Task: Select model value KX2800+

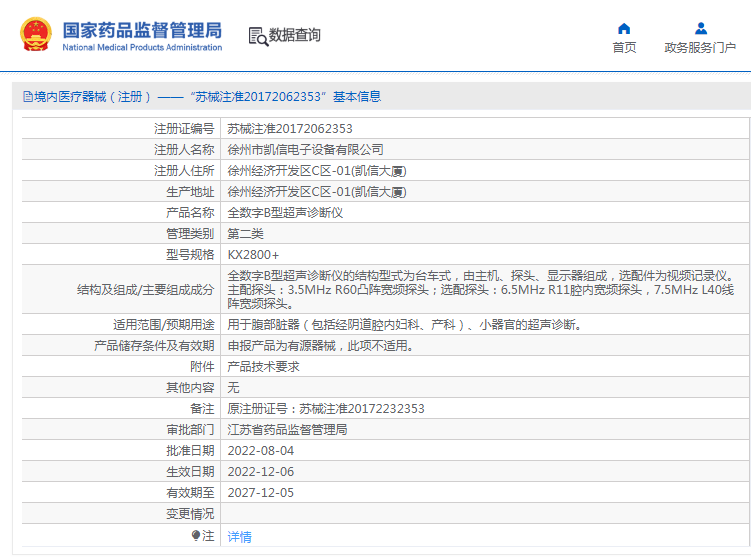Action: (253, 255)
